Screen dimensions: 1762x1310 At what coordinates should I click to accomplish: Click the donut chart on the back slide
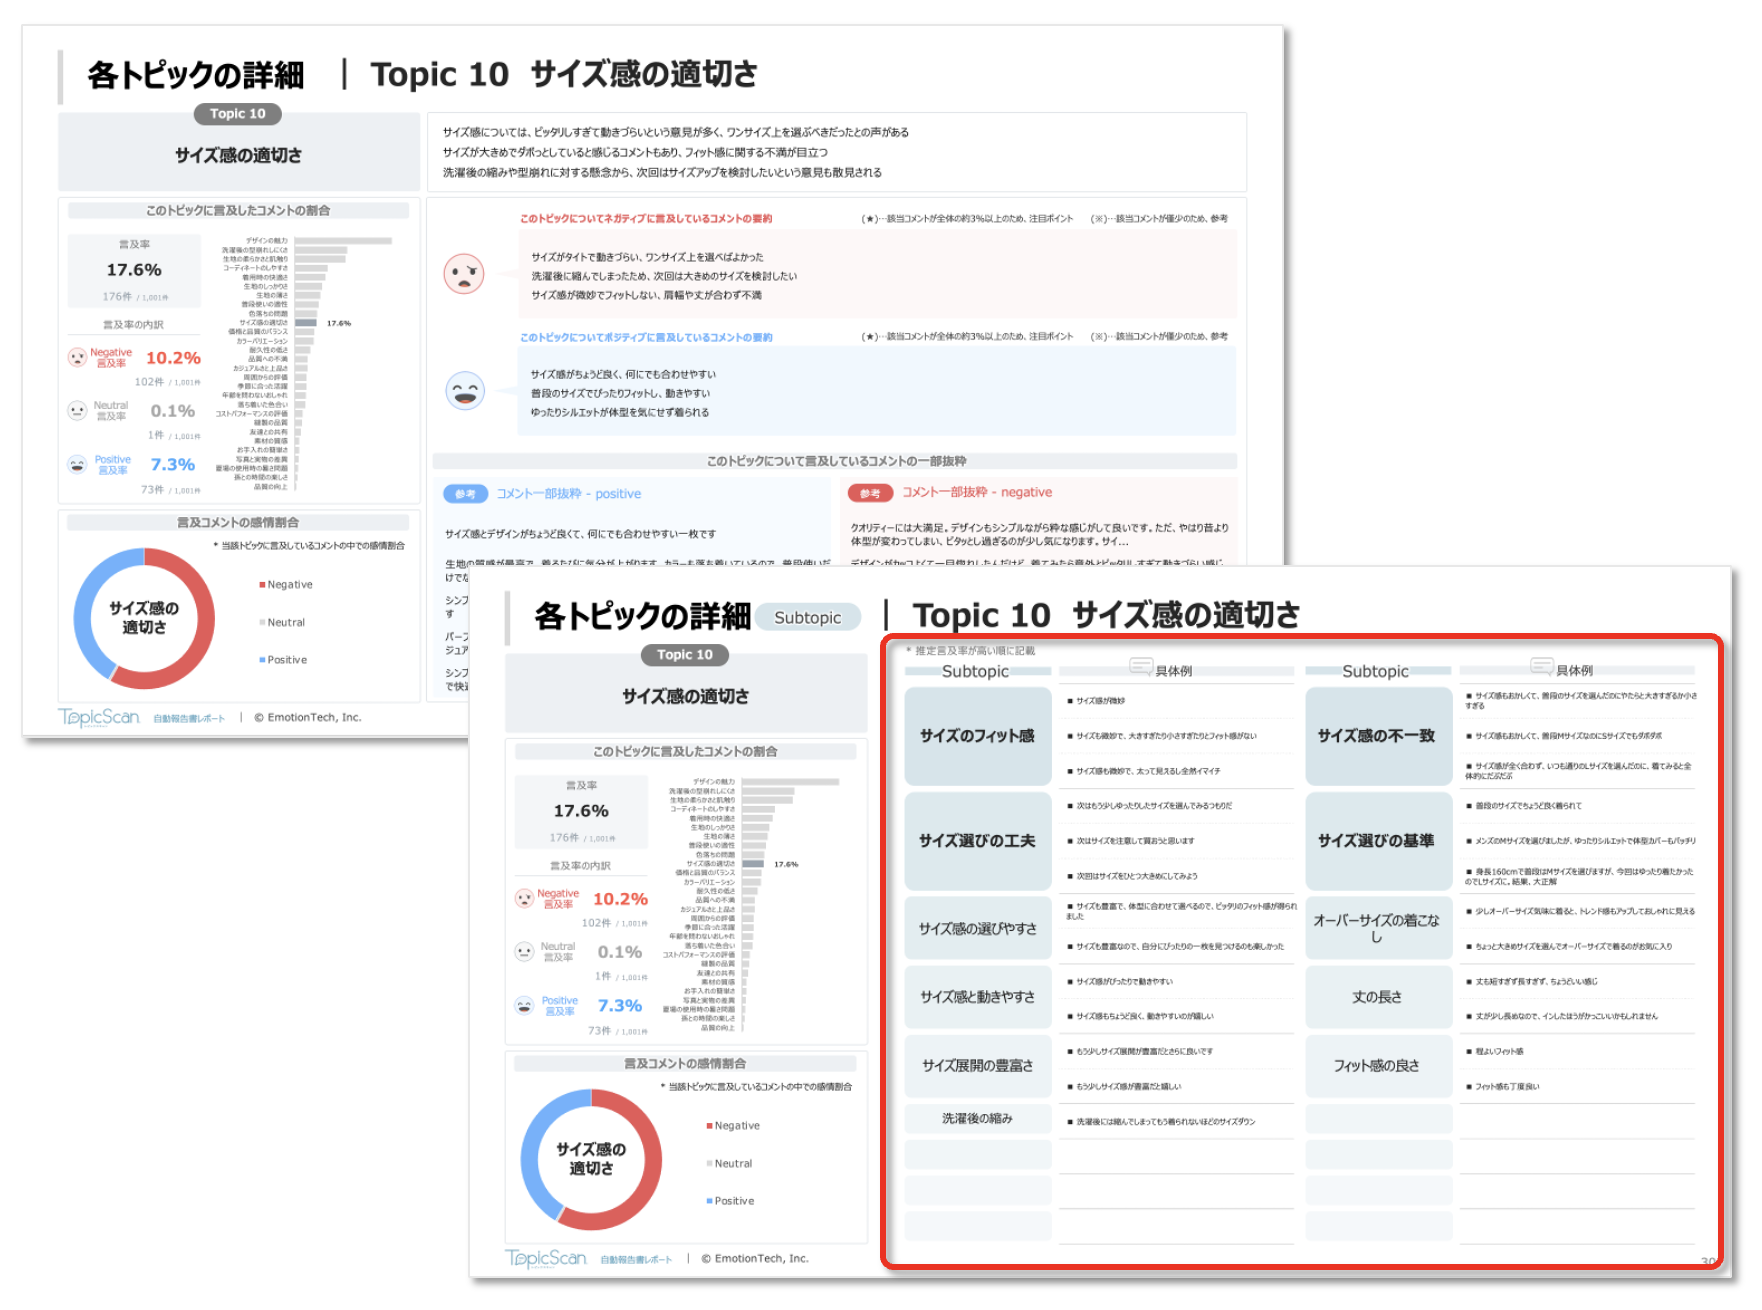point(144,618)
